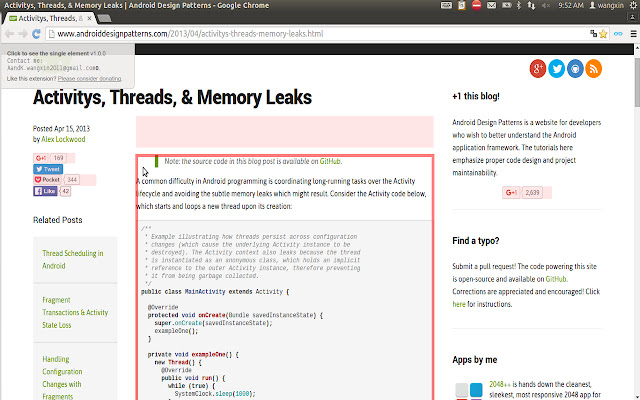Open the 9:52 AM clock menu
Image resolution: width=640 pixels, height=400 pixels.
pos(571,5)
